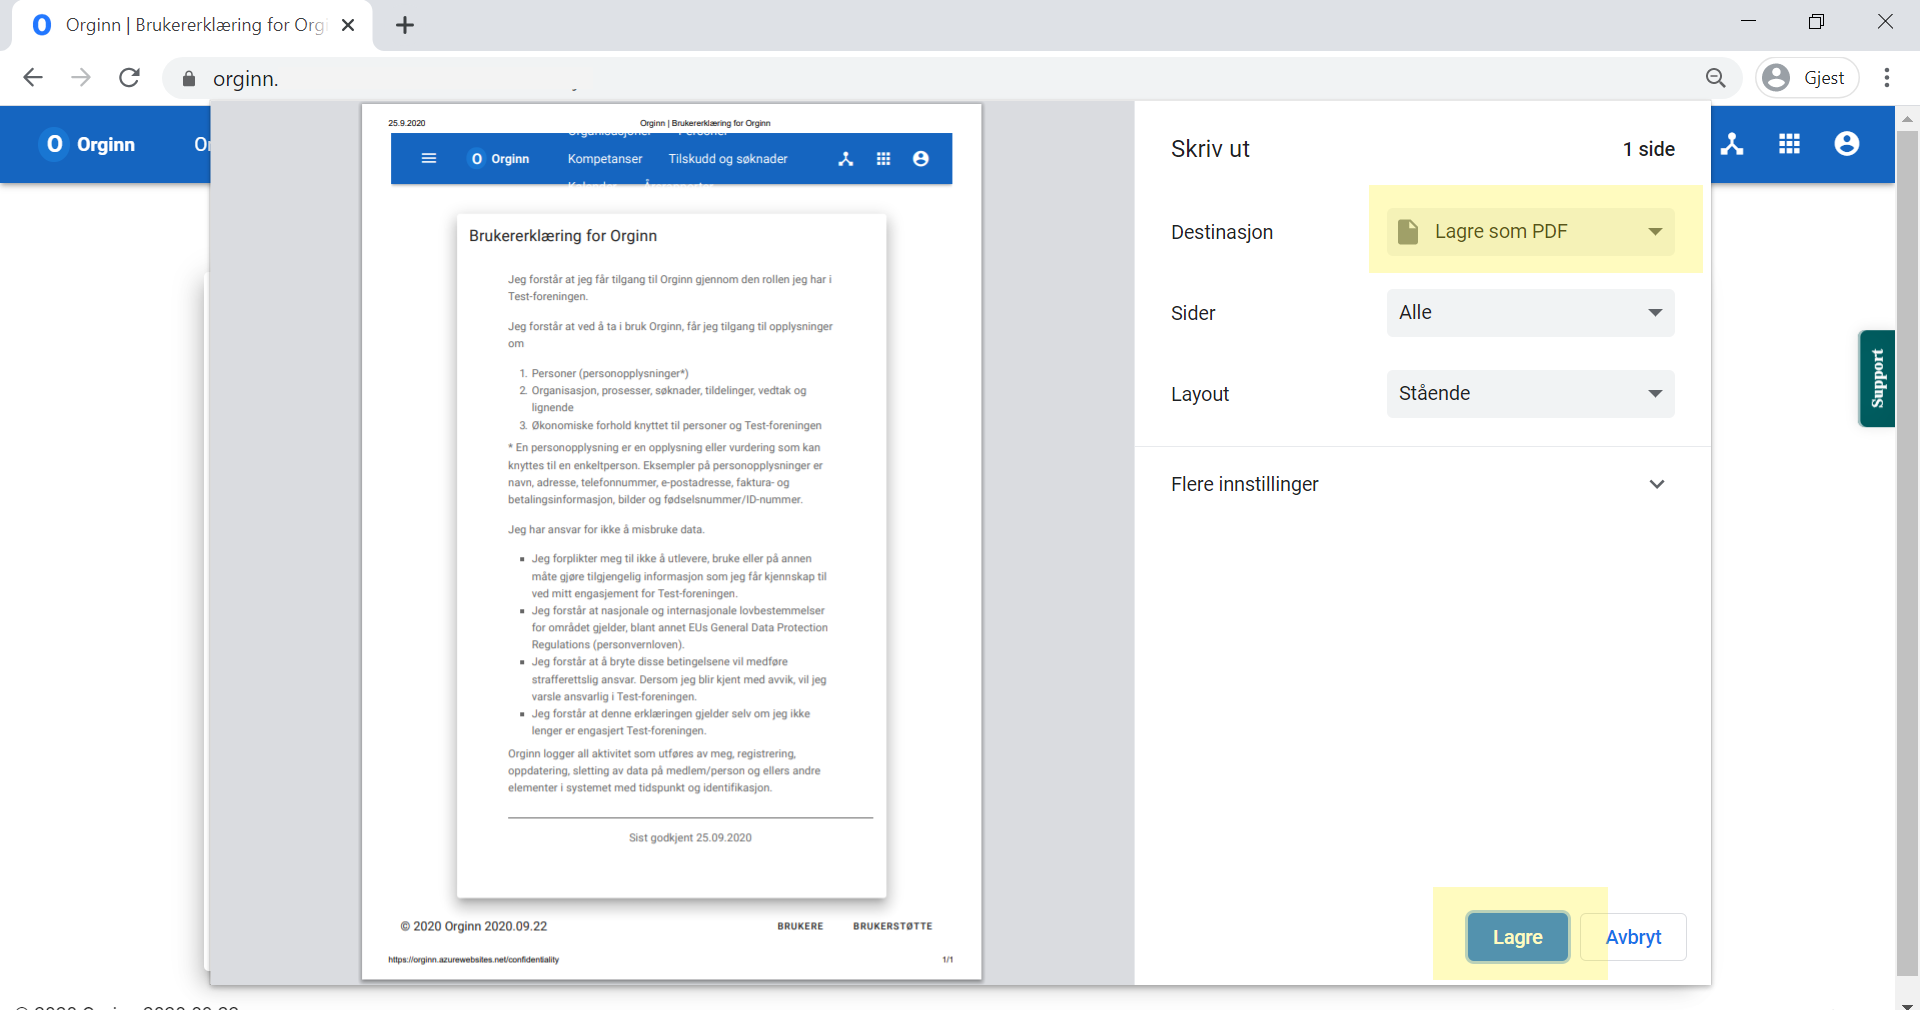Click the Lagre button
1920x1010 pixels.
[1518, 937]
